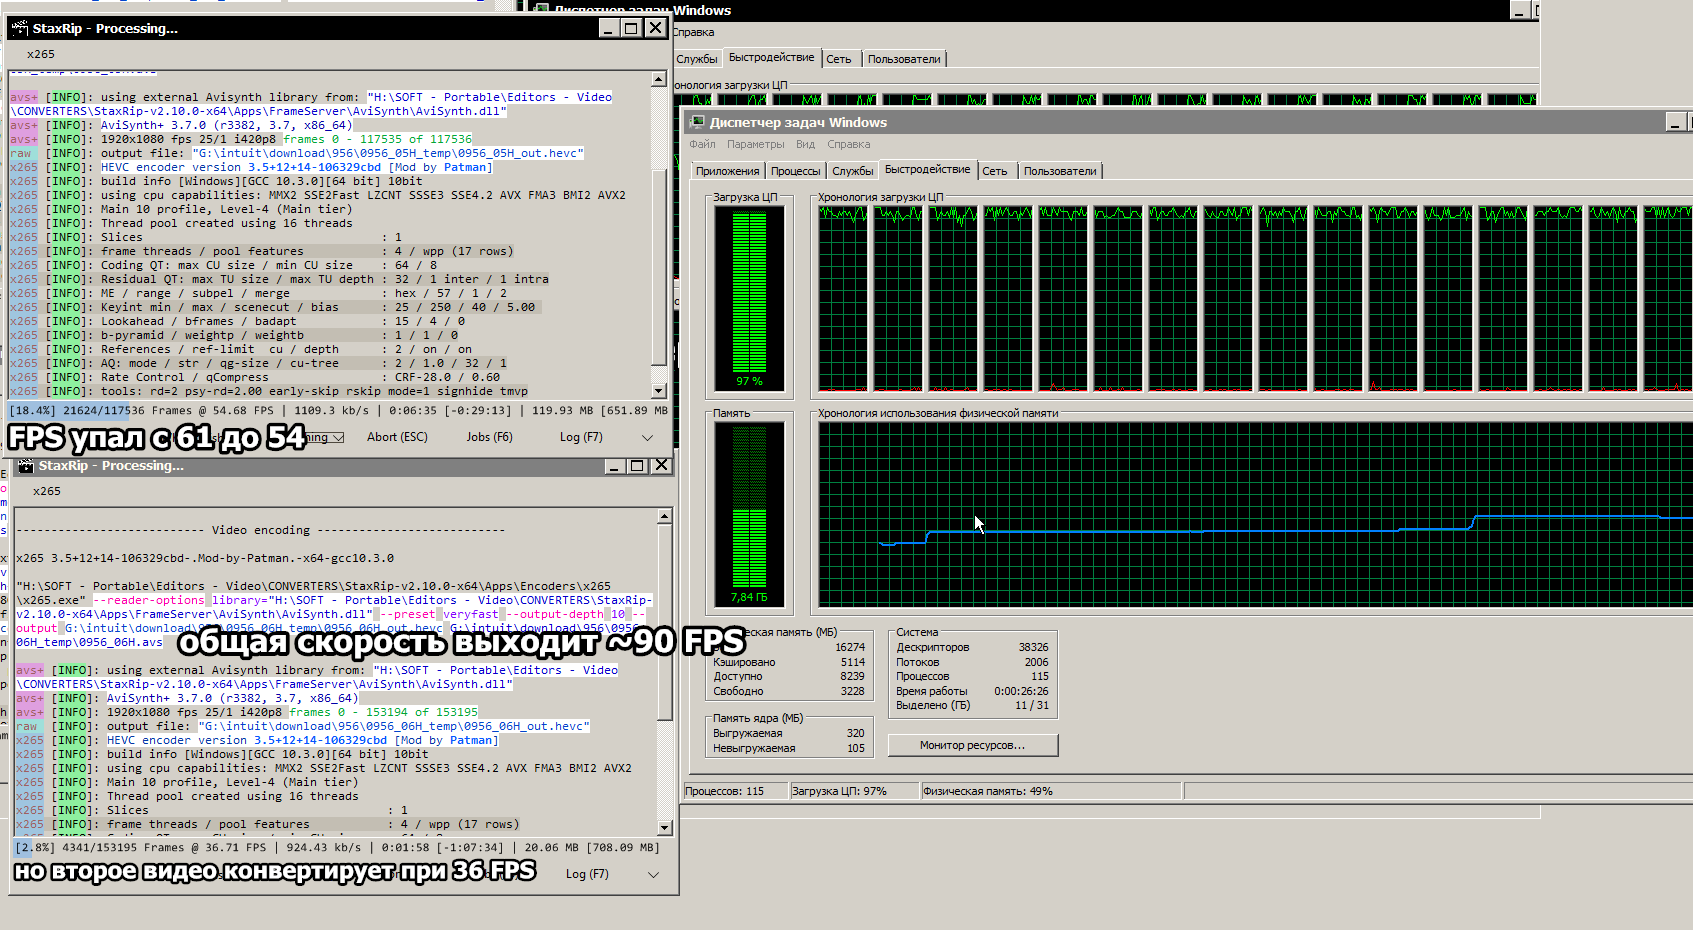The height and width of the screenshot is (930, 1693).
Task: Maximize the upper StaxRip processing window
Action: [x=631, y=28]
